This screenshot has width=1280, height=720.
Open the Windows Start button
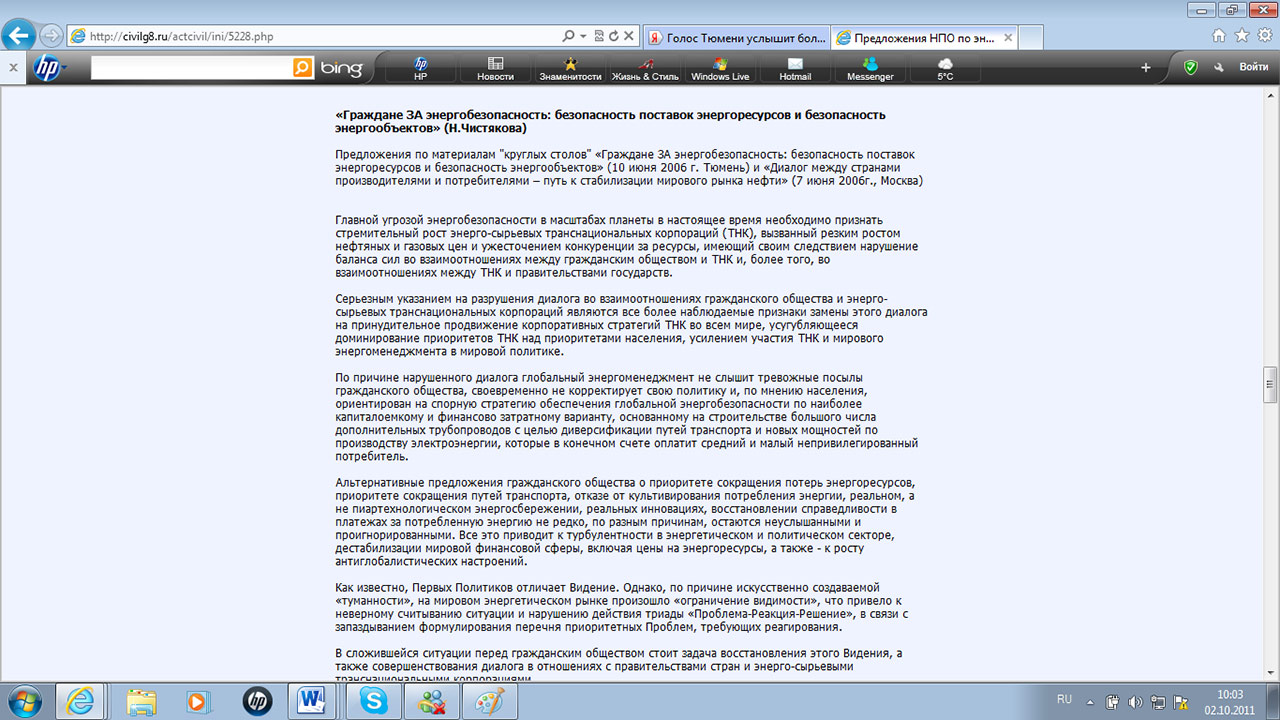(x=24, y=701)
